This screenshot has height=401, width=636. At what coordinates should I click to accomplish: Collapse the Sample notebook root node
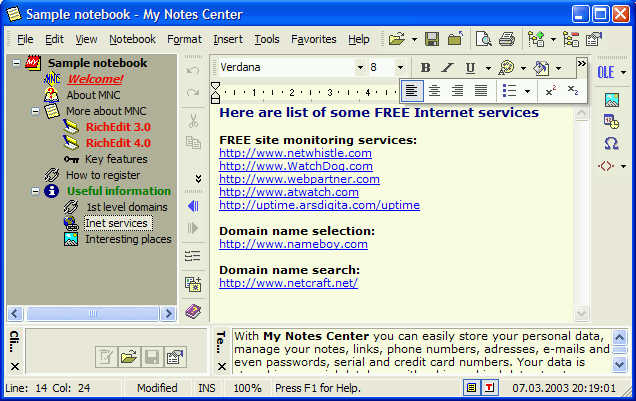(16, 63)
